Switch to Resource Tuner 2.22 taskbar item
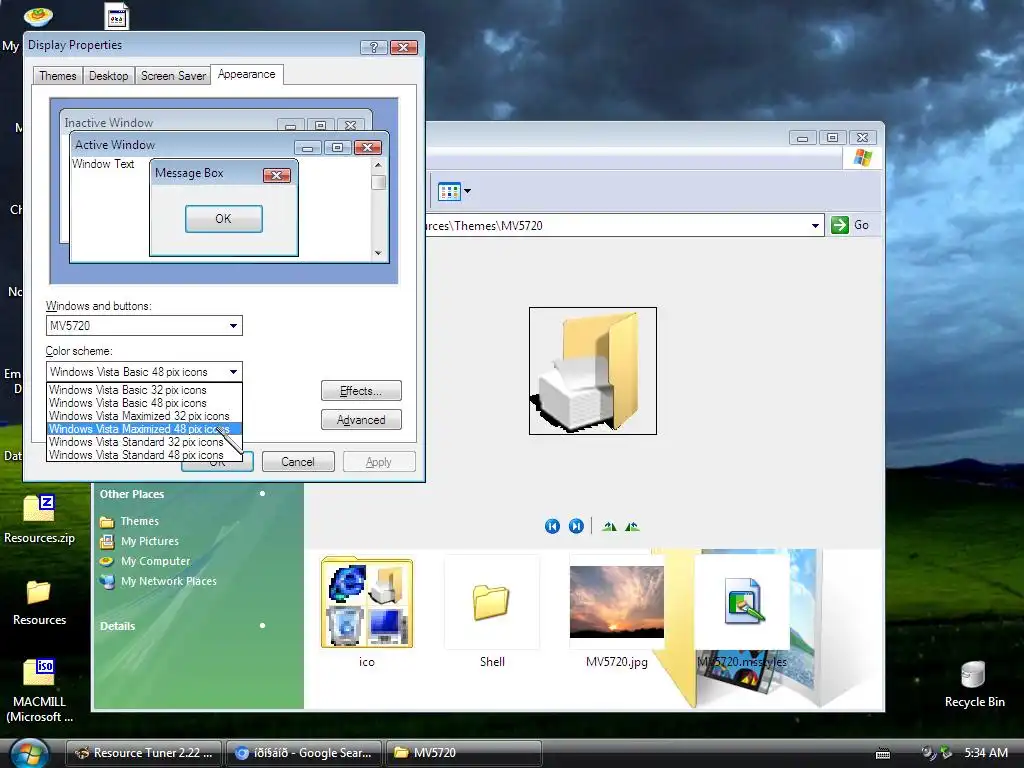 (x=144, y=753)
